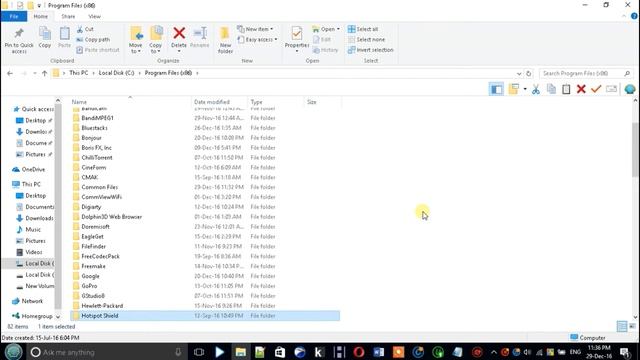Click Invert selection in ribbon
640x360 pixels.
point(370,50)
